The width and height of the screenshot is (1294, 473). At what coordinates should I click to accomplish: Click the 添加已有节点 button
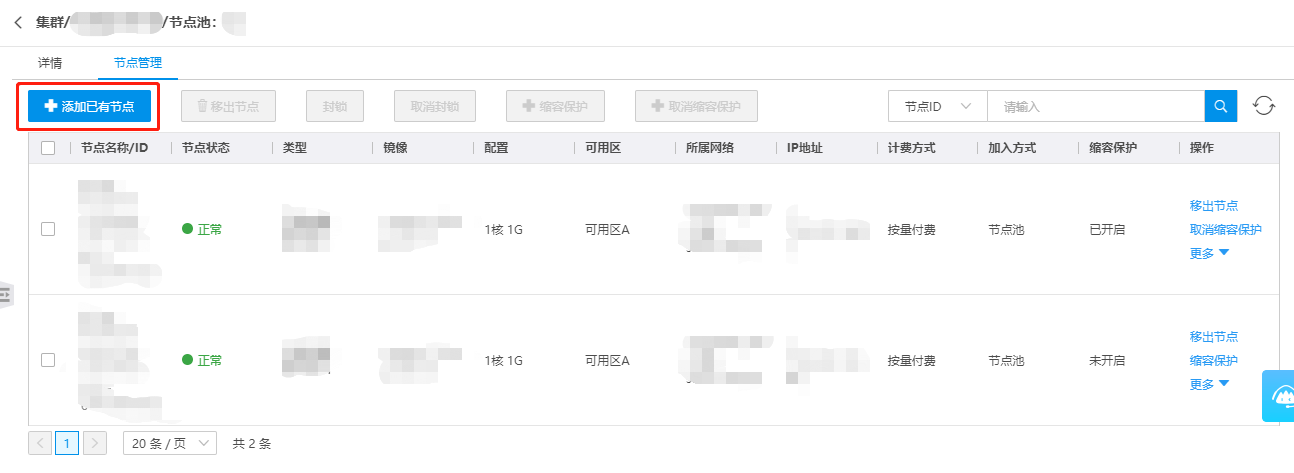(x=89, y=106)
